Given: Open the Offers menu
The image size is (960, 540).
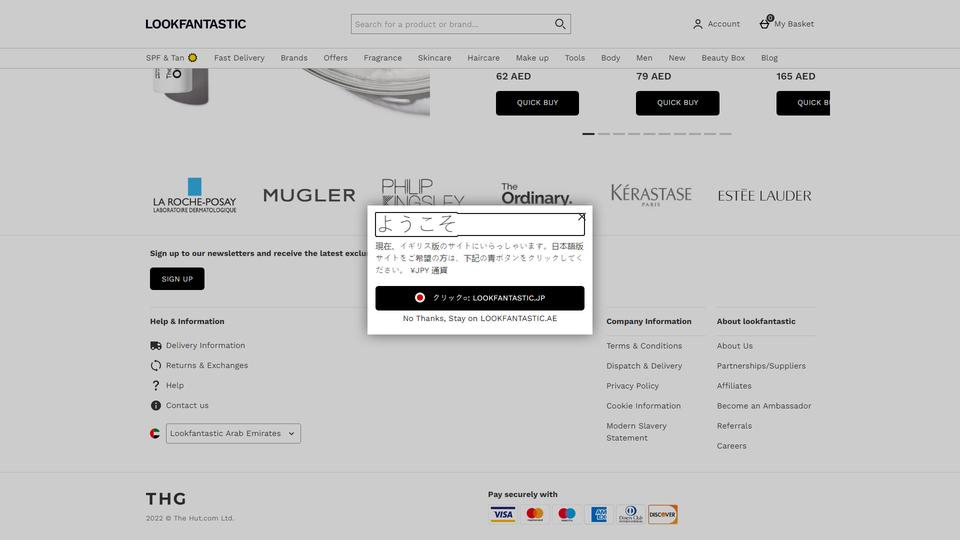Looking at the screenshot, I should (x=336, y=58).
